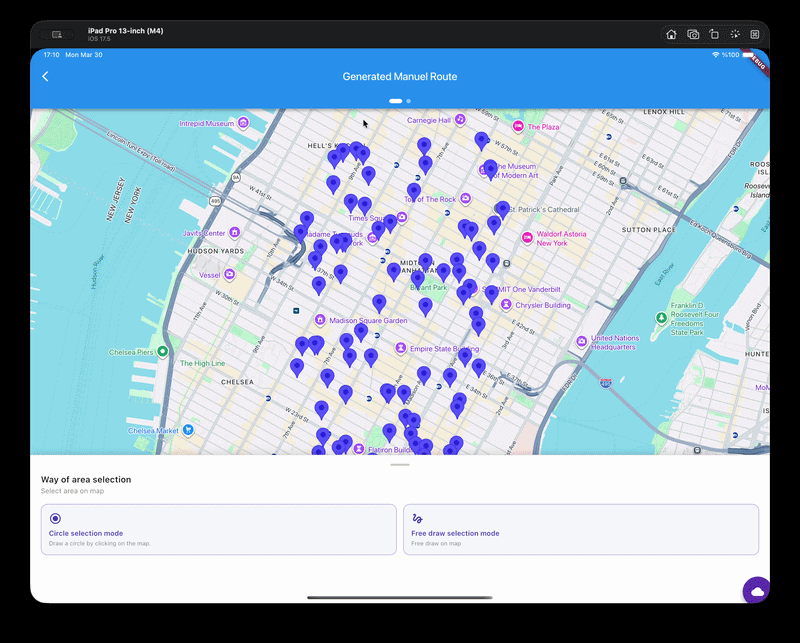Tap the pin over The Museum of Modern Art icon
Image resolution: width=800 pixels, height=643 pixels.
(x=490, y=168)
